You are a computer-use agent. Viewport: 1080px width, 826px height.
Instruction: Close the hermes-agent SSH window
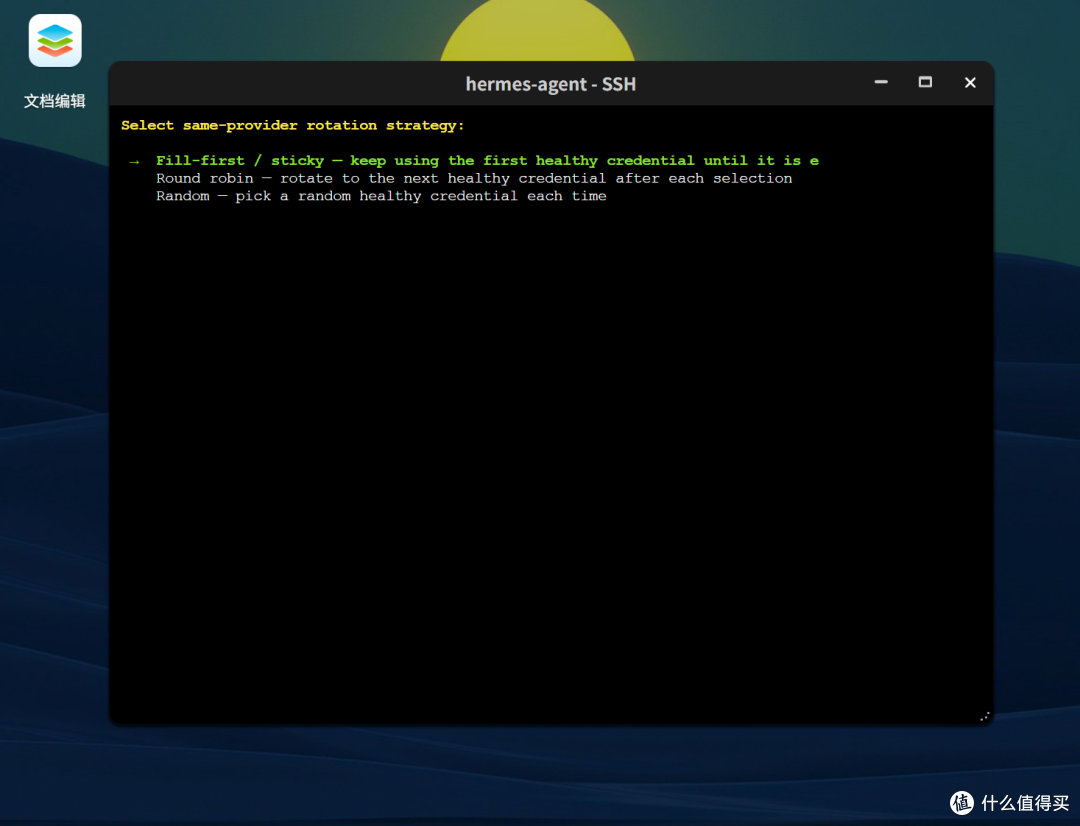[x=970, y=83]
